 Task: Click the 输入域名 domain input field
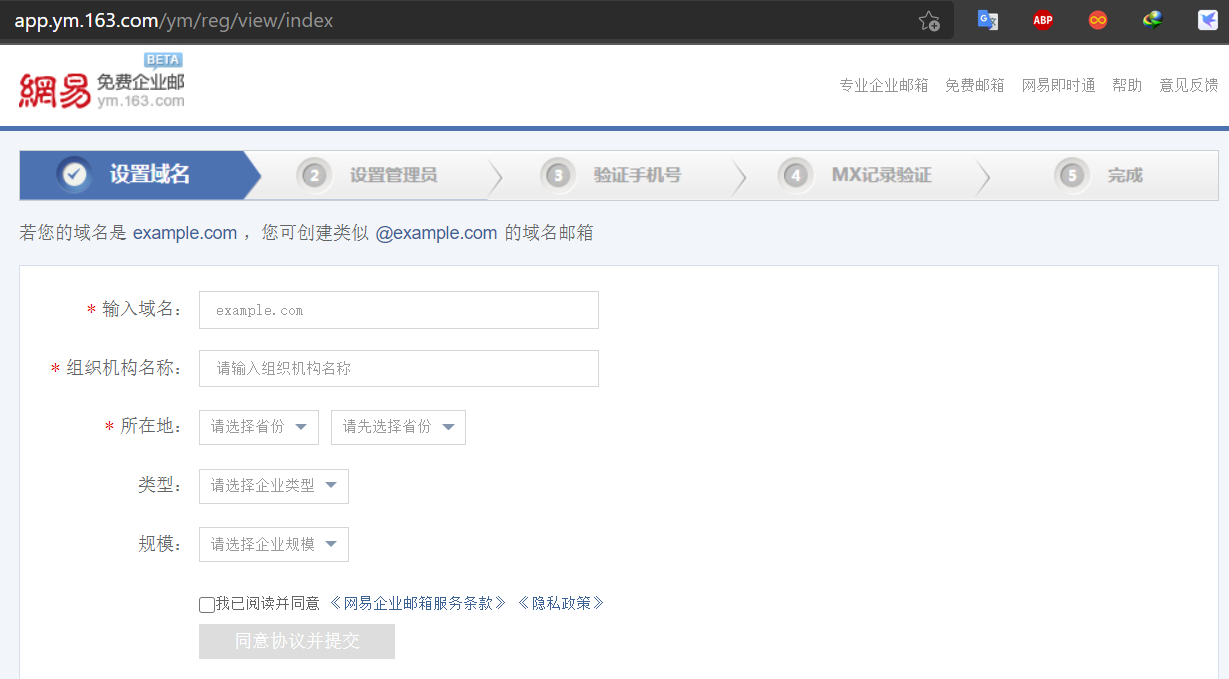click(398, 310)
